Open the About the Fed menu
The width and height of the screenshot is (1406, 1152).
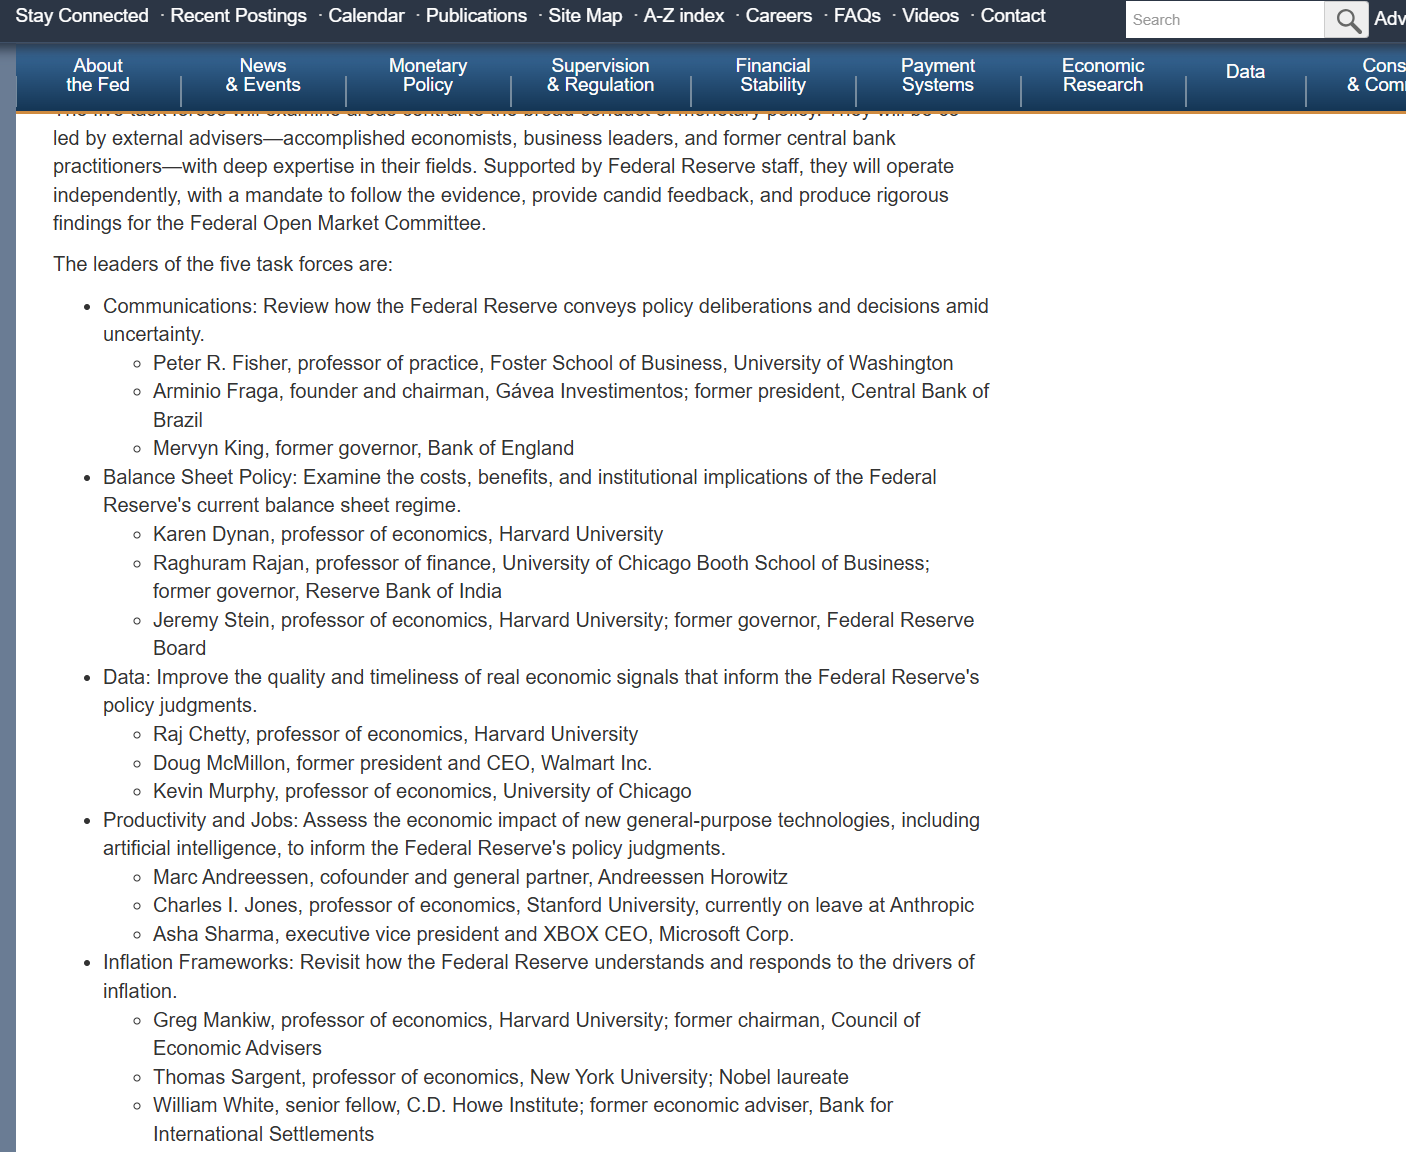(98, 75)
